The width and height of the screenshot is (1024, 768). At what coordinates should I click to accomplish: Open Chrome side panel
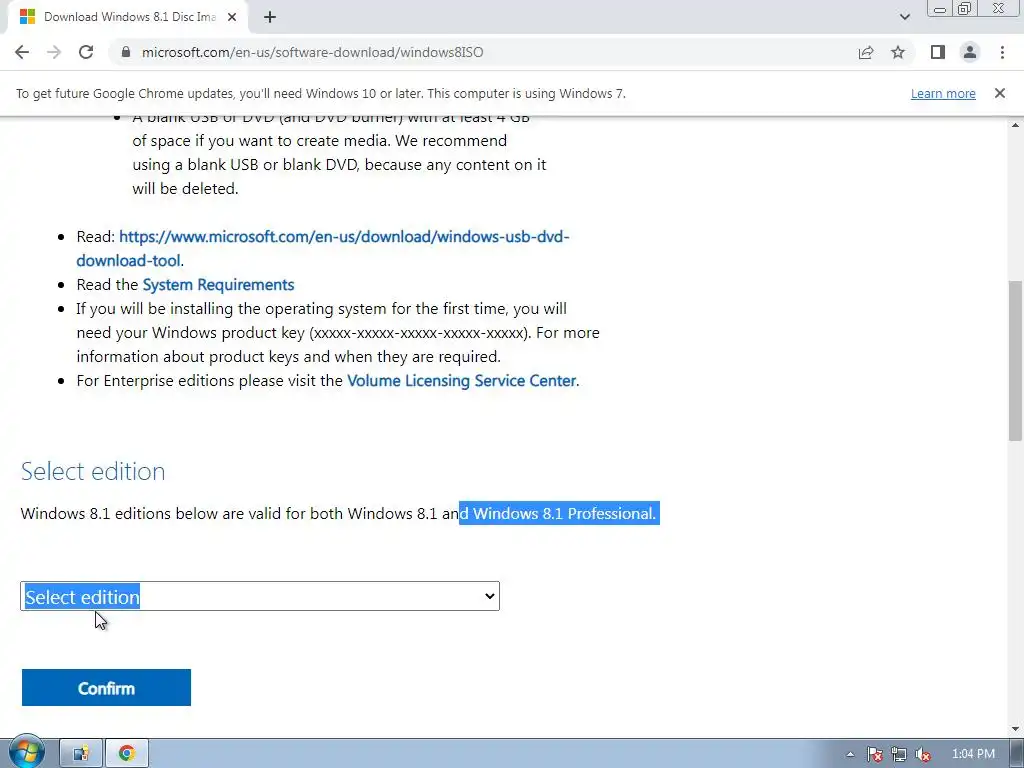click(x=938, y=52)
